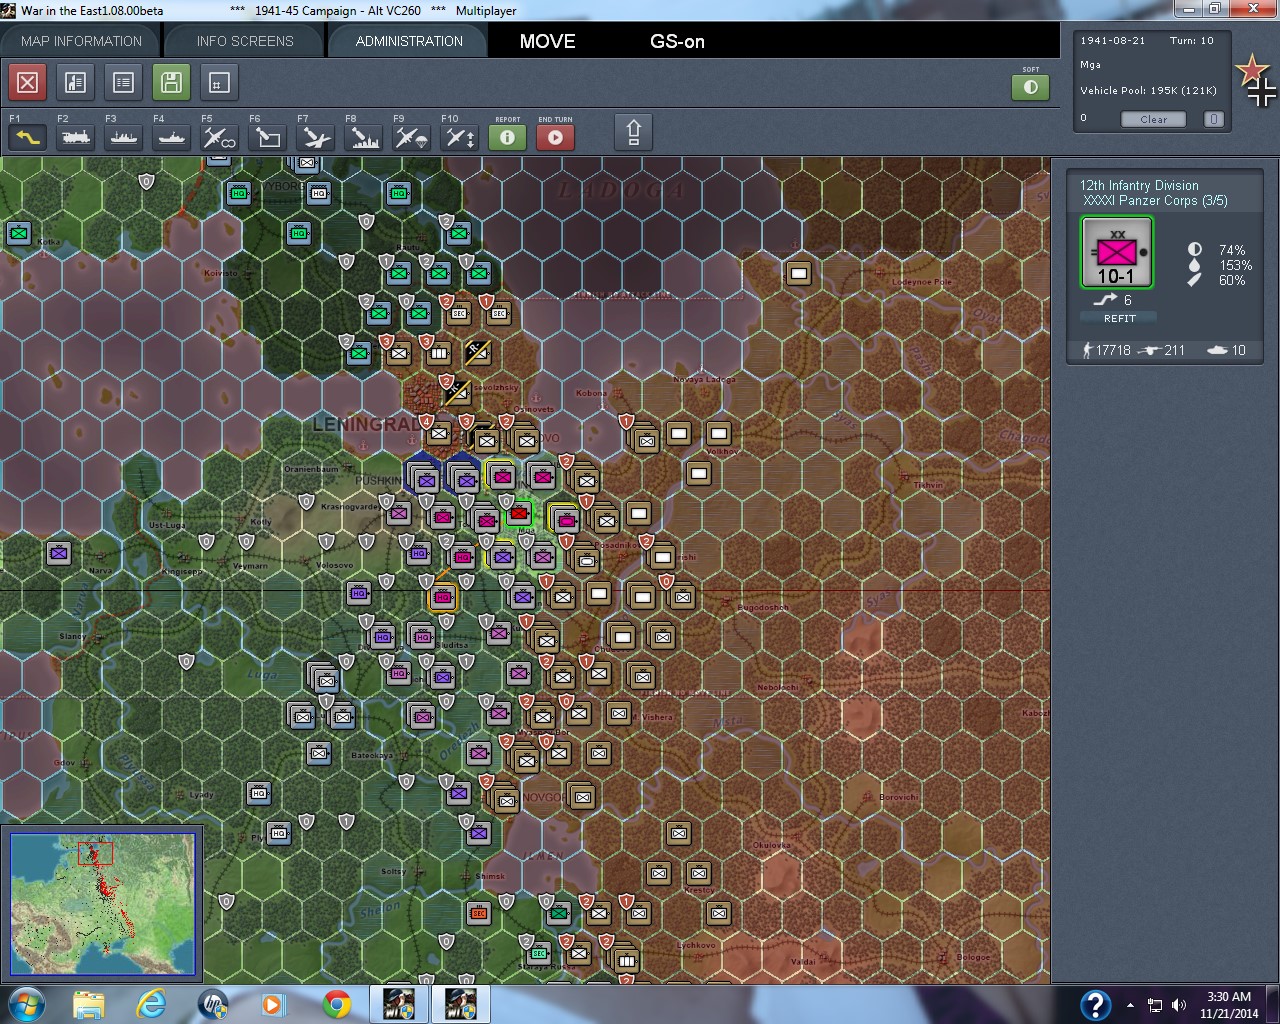Select the orange-outlined pink unit counter
Screen dimensions: 1280x1024
(443, 597)
